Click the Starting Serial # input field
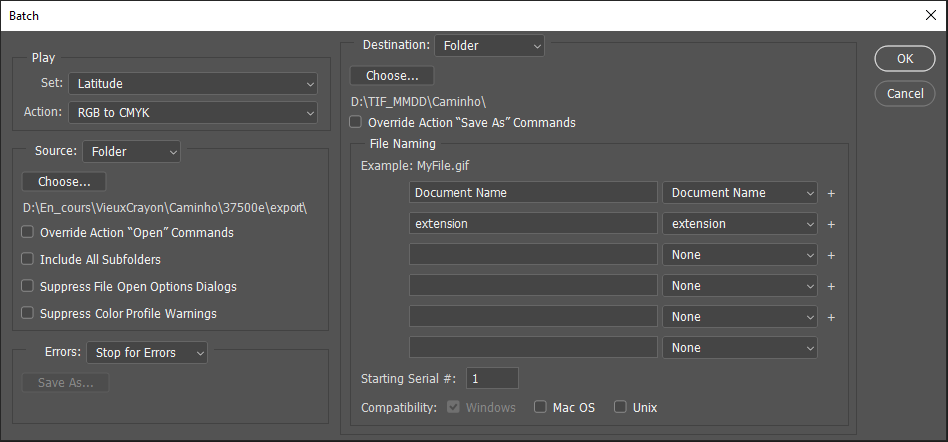Viewport: 948px width, 442px height. [x=492, y=379]
